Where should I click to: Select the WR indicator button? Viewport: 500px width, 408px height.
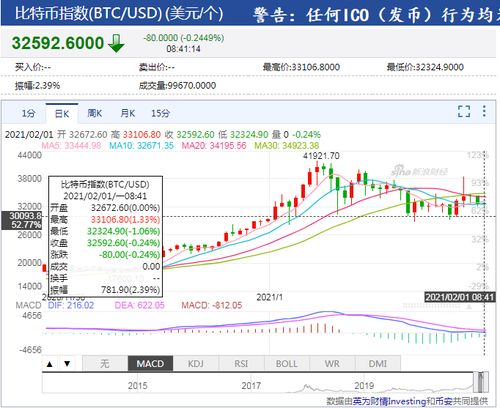pyautogui.click(x=332, y=363)
